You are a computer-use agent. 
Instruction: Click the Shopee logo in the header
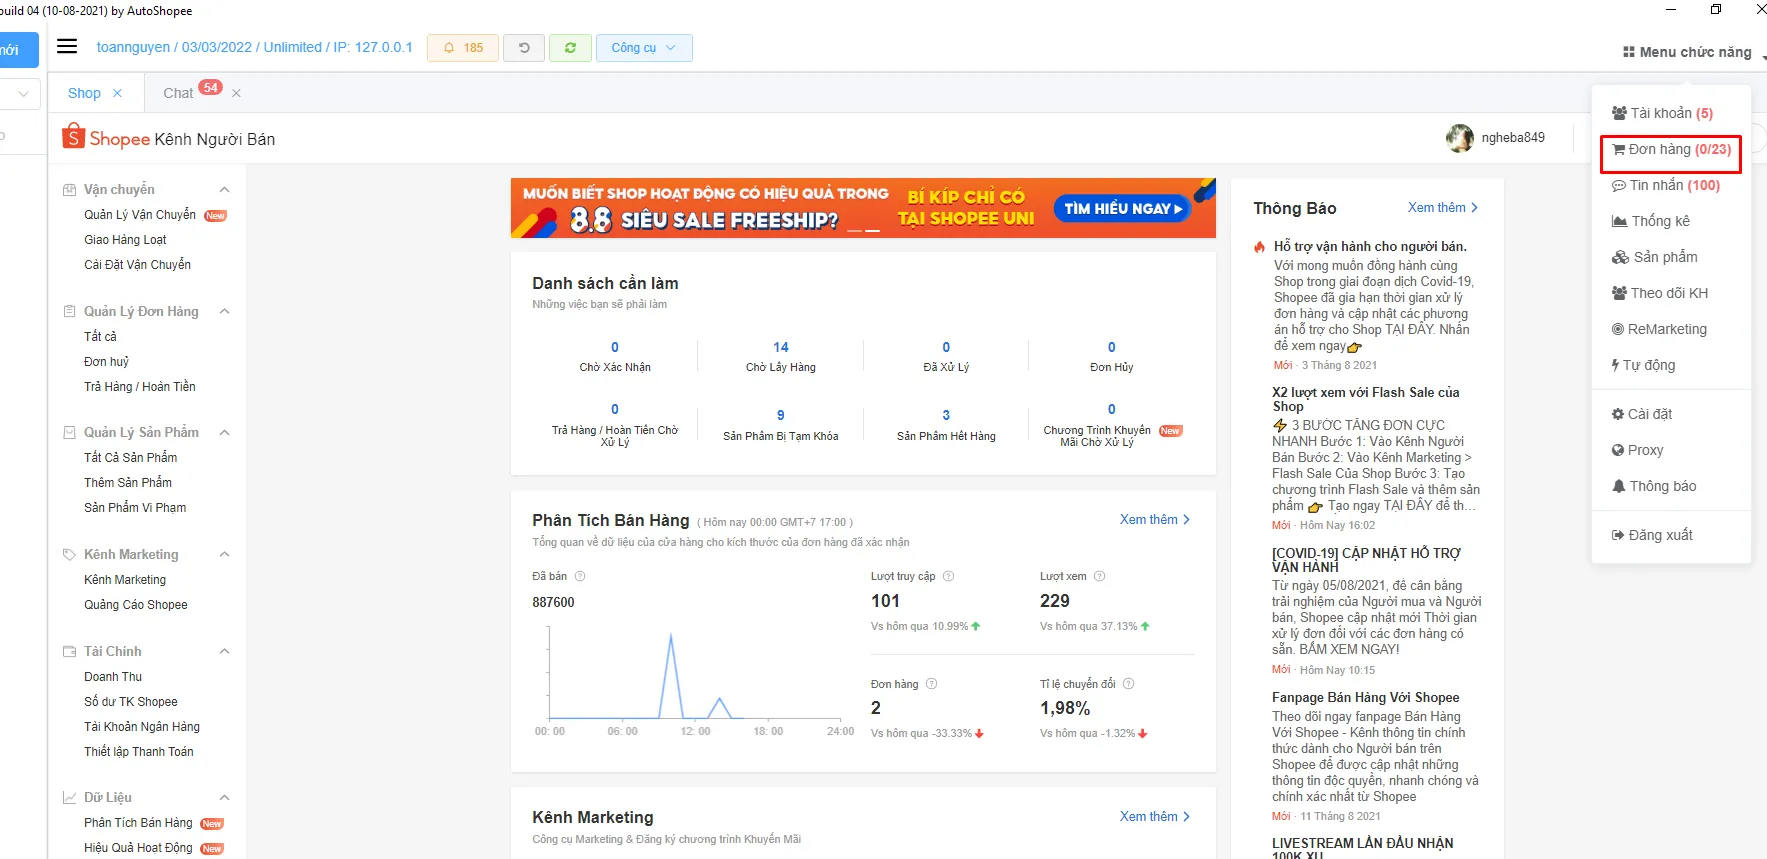pyautogui.click(x=106, y=138)
